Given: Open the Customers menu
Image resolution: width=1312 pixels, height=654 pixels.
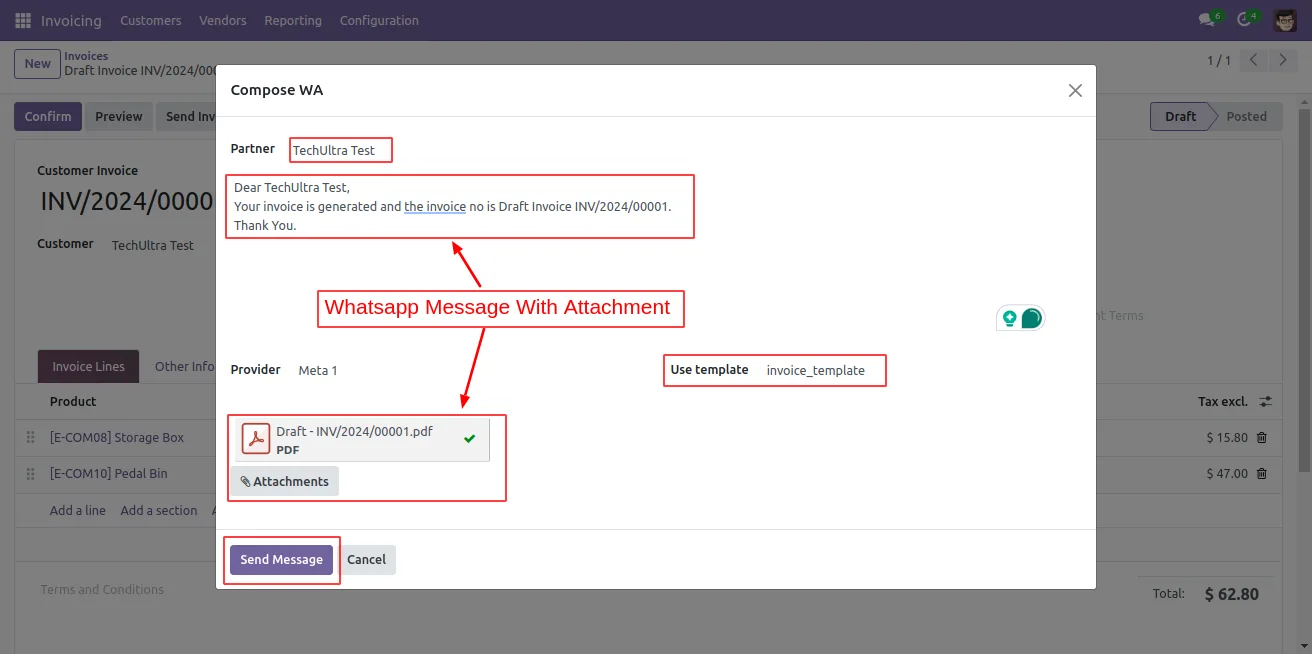Looking at the screenshot, I should tap(151, 20).
